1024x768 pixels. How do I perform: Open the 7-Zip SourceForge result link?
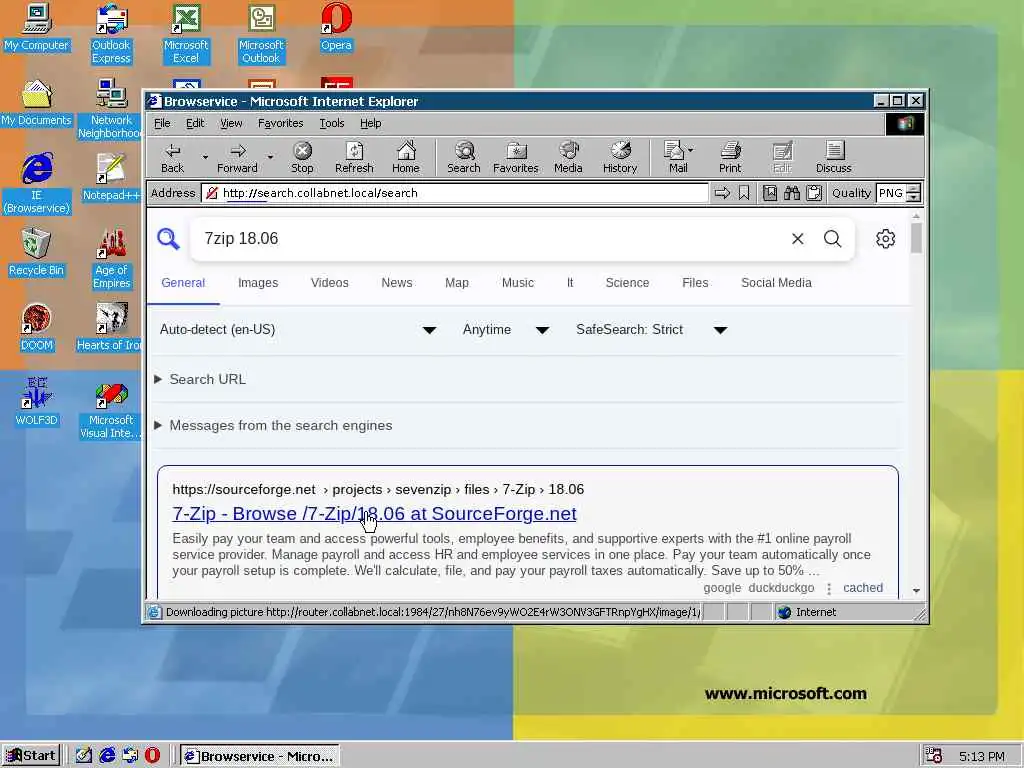pos(374,514)
